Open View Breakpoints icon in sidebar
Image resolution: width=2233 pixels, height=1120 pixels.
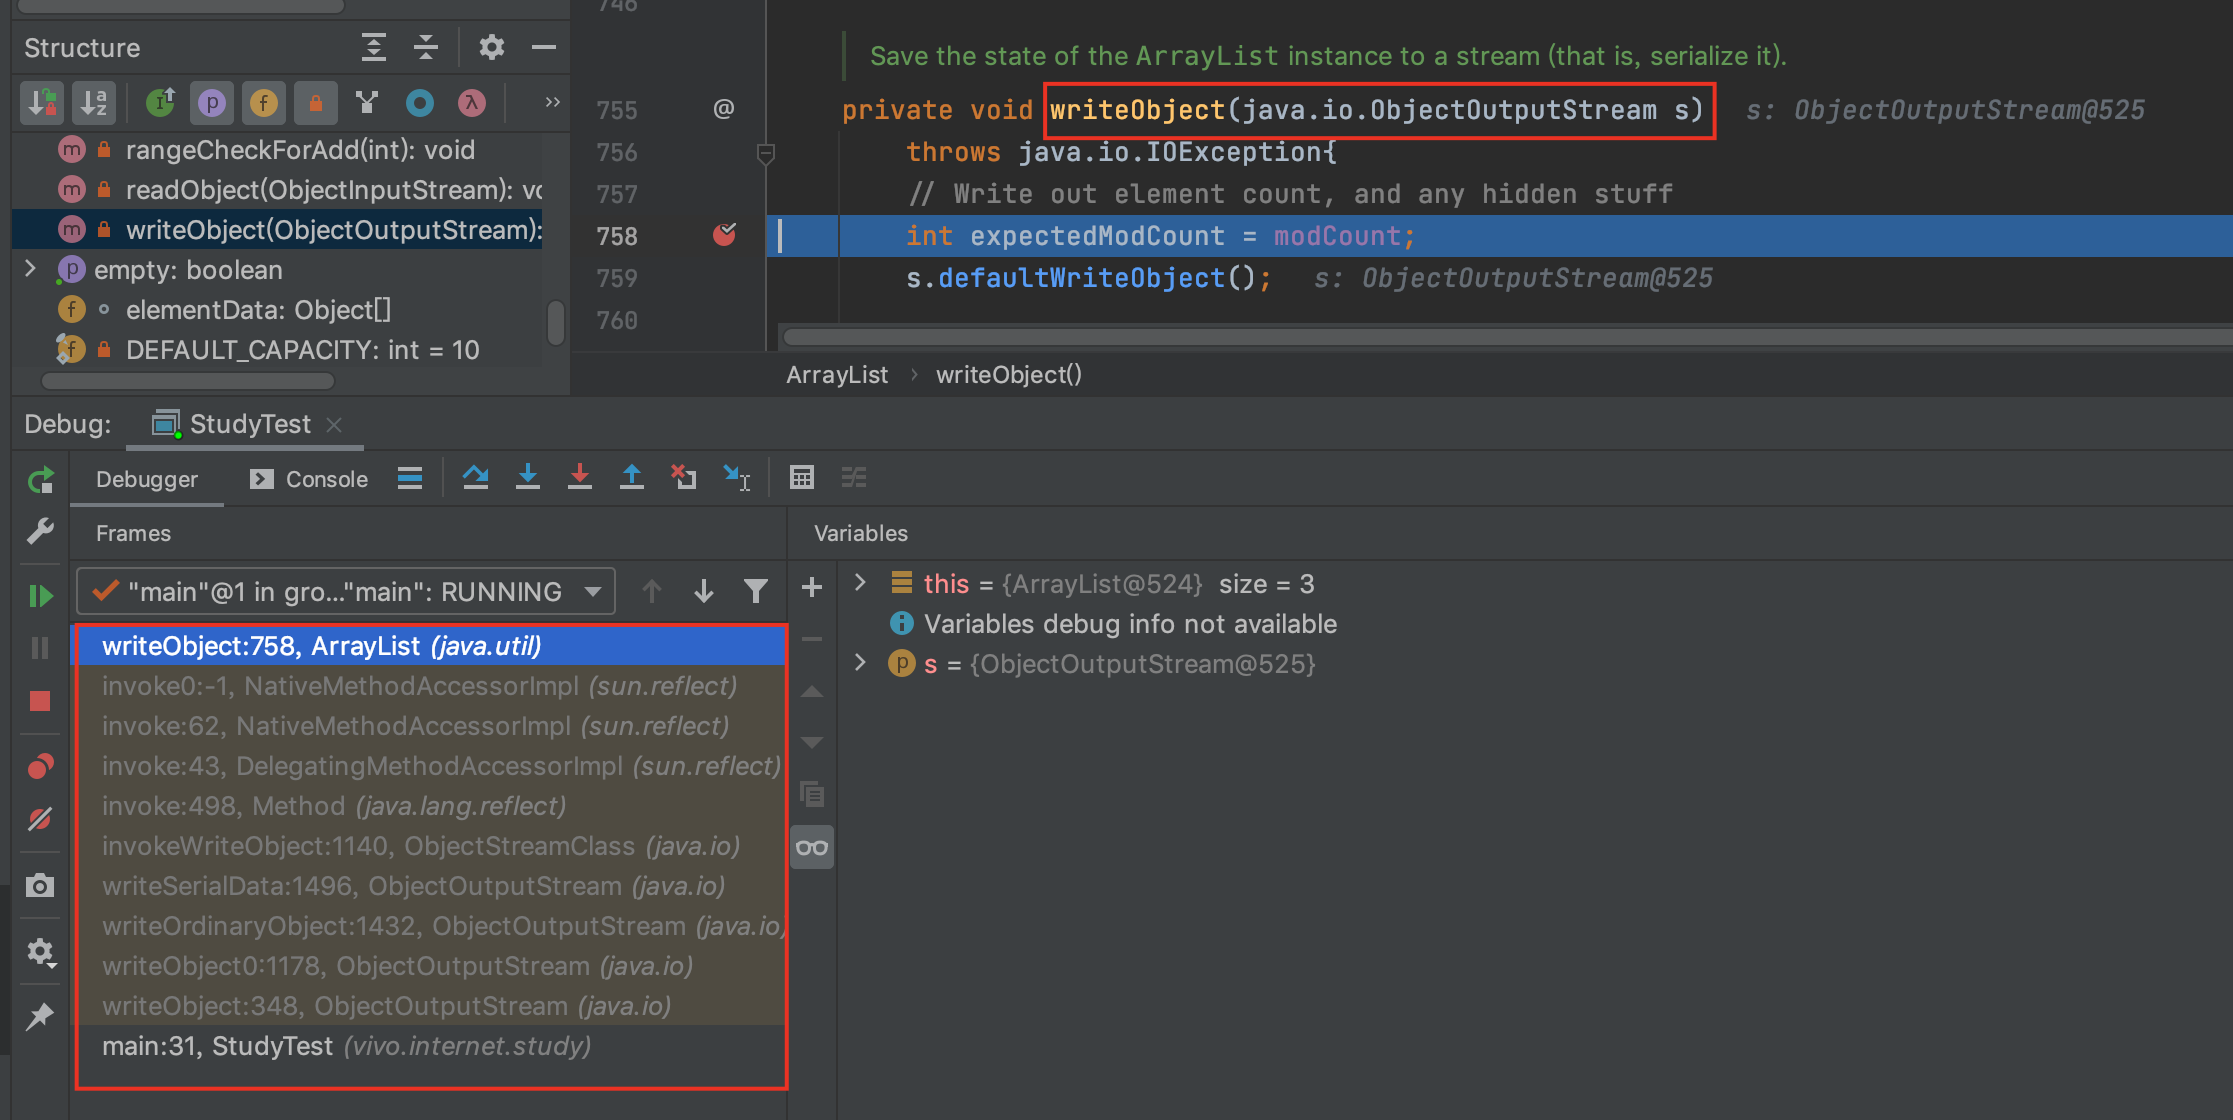coord(40,767)
